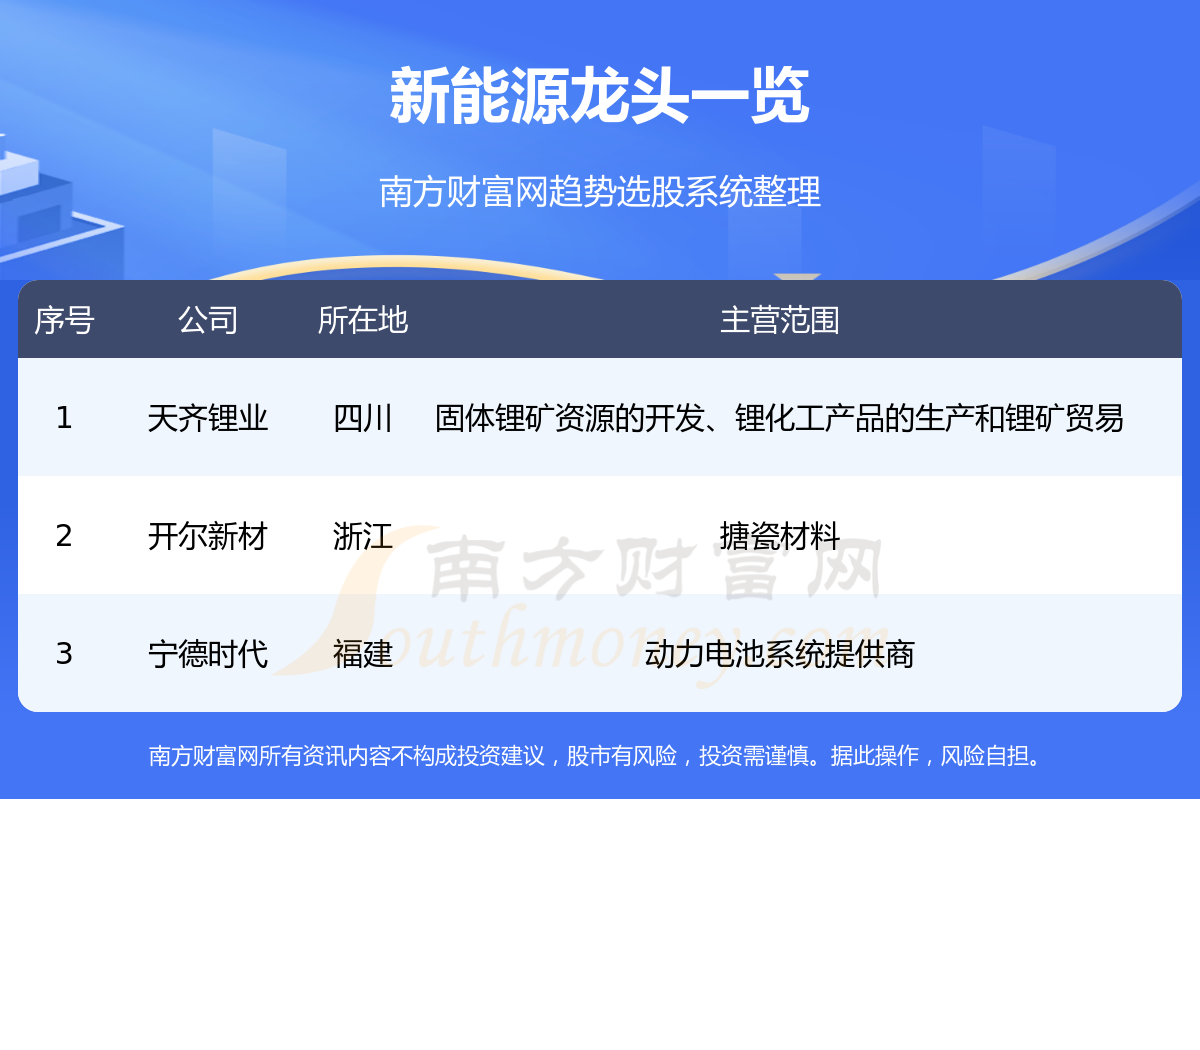The height and width of the screenshot is (1050, 1200).
Task: Click the 所在地 column header
Action: [363, 320]
